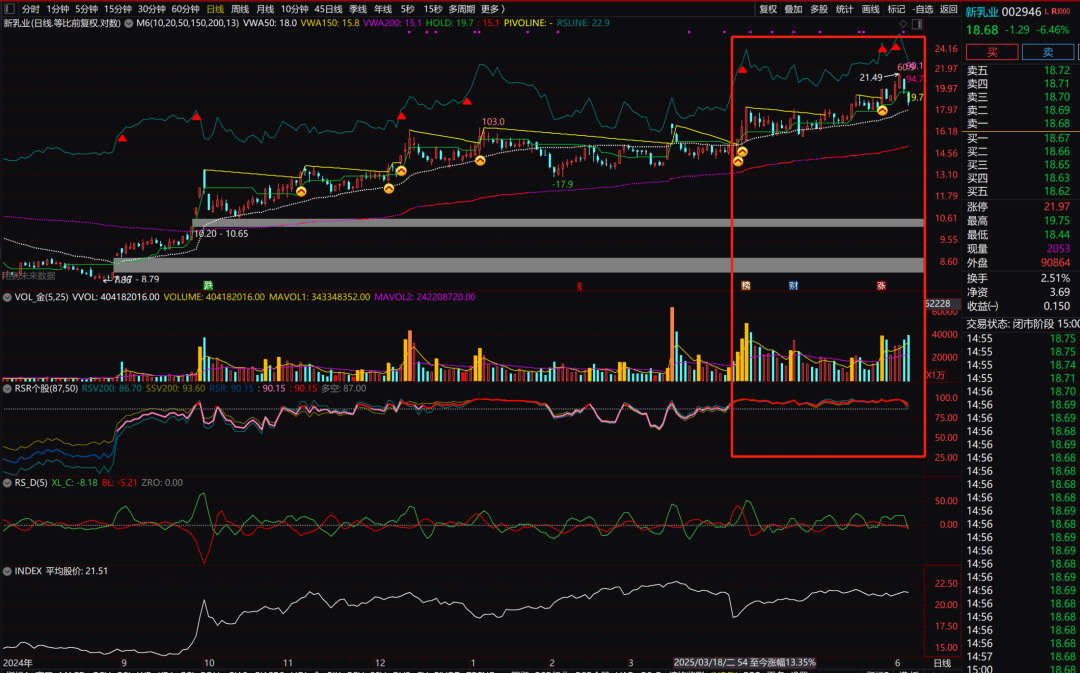
Task: Open the RSR个股 indicator dropdown arrow
Action: (8, 389)
